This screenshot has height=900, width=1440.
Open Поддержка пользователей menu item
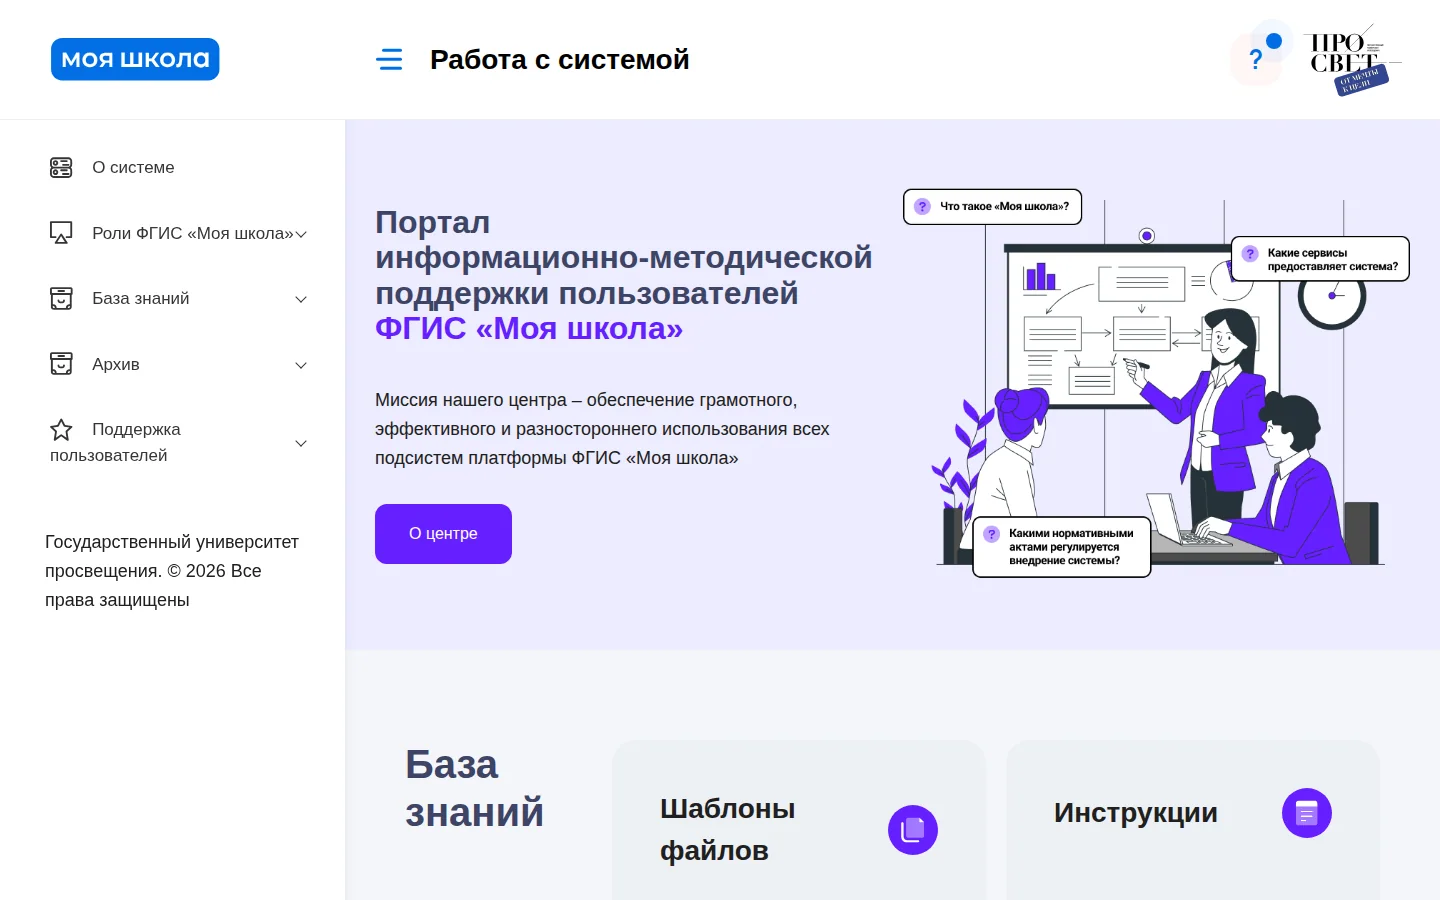115,442
